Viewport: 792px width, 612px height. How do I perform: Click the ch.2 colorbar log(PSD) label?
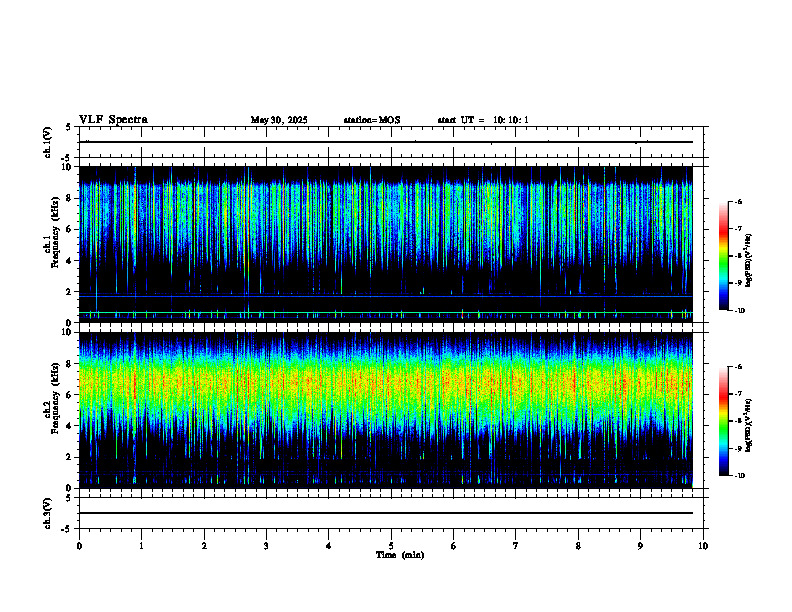[x=749, y=425]
